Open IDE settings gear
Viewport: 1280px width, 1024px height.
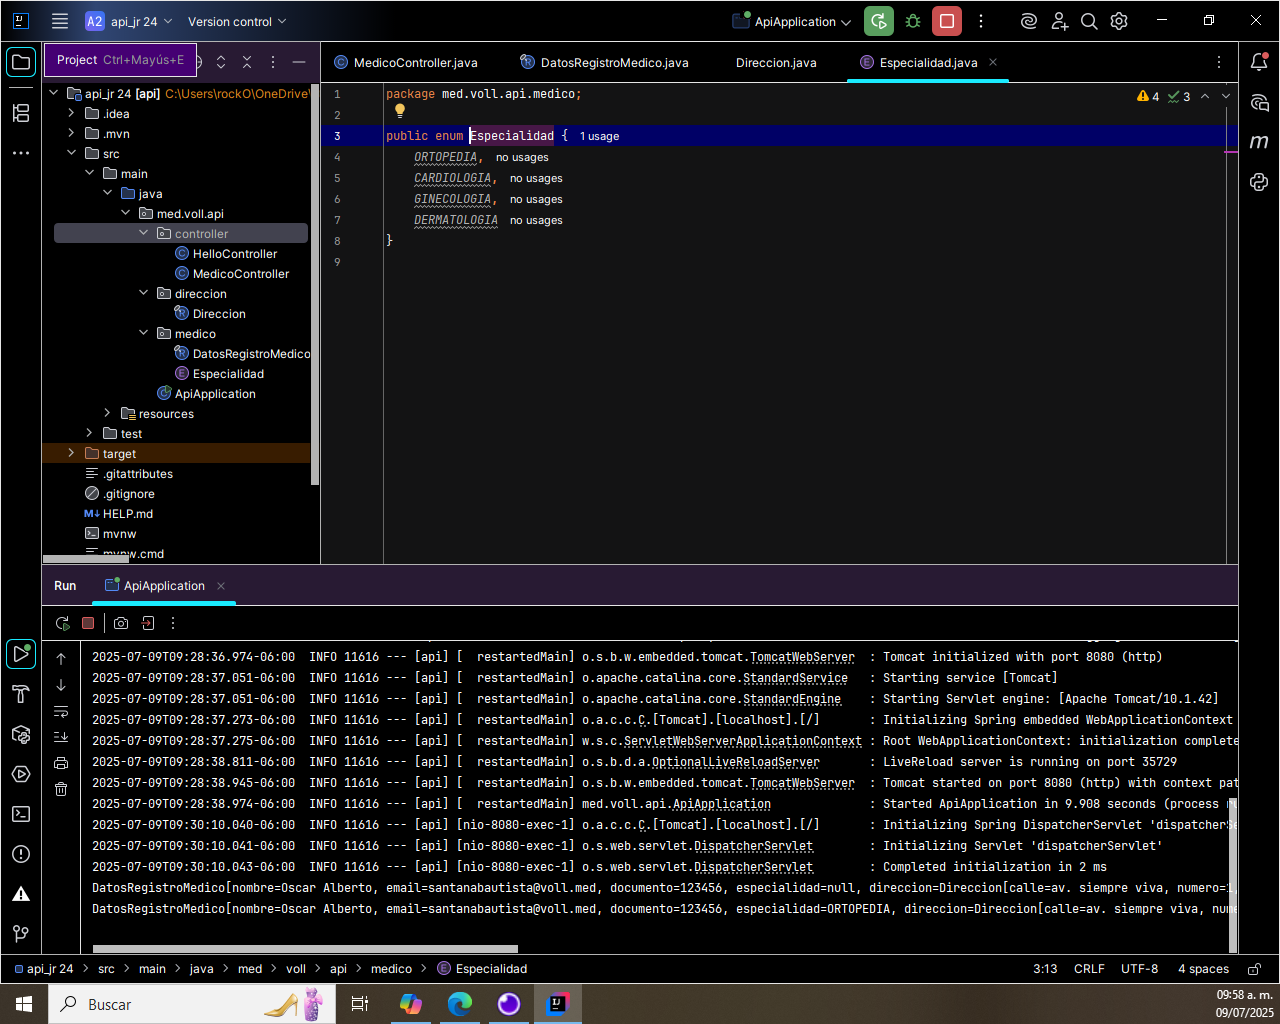pyautogui.click(x=1119, y=21)
